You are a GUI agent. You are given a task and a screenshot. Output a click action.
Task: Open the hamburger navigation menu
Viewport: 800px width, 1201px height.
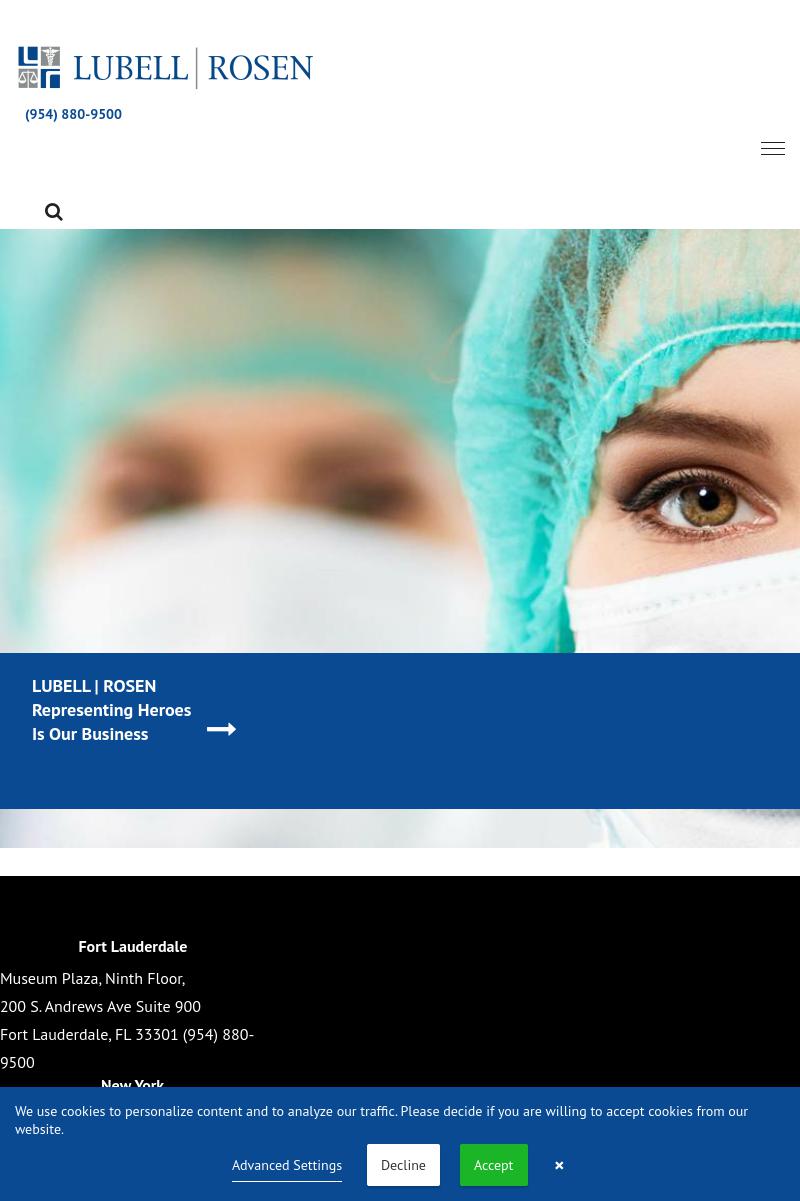coord(772,148)
